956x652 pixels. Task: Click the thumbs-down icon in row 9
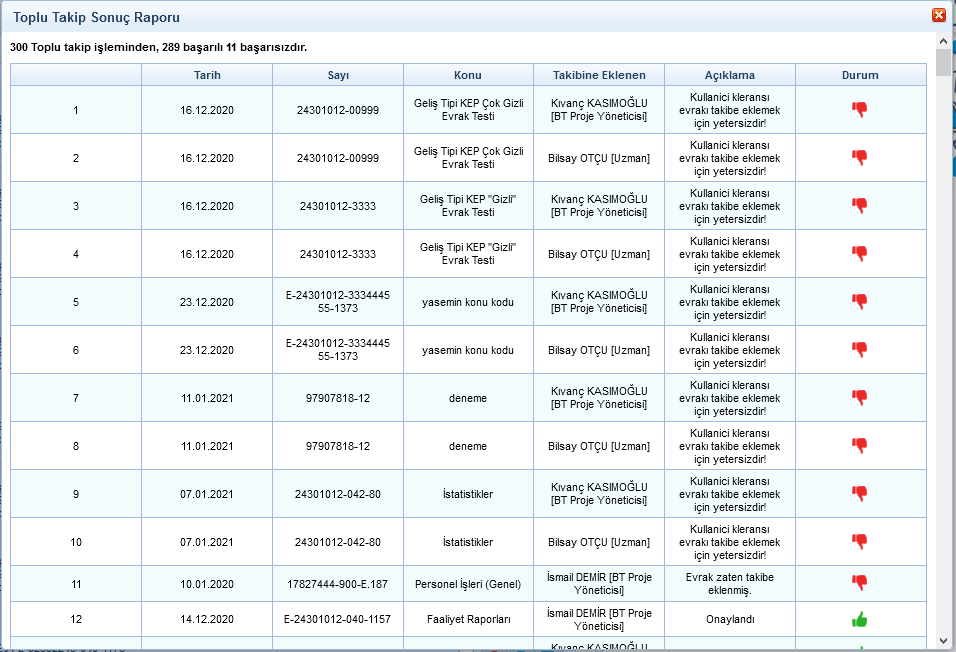[x=860, y=494]
